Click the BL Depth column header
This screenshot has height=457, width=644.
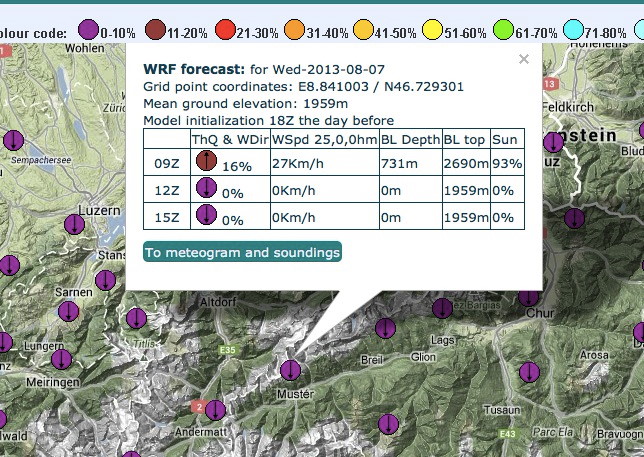click(410, 139)
